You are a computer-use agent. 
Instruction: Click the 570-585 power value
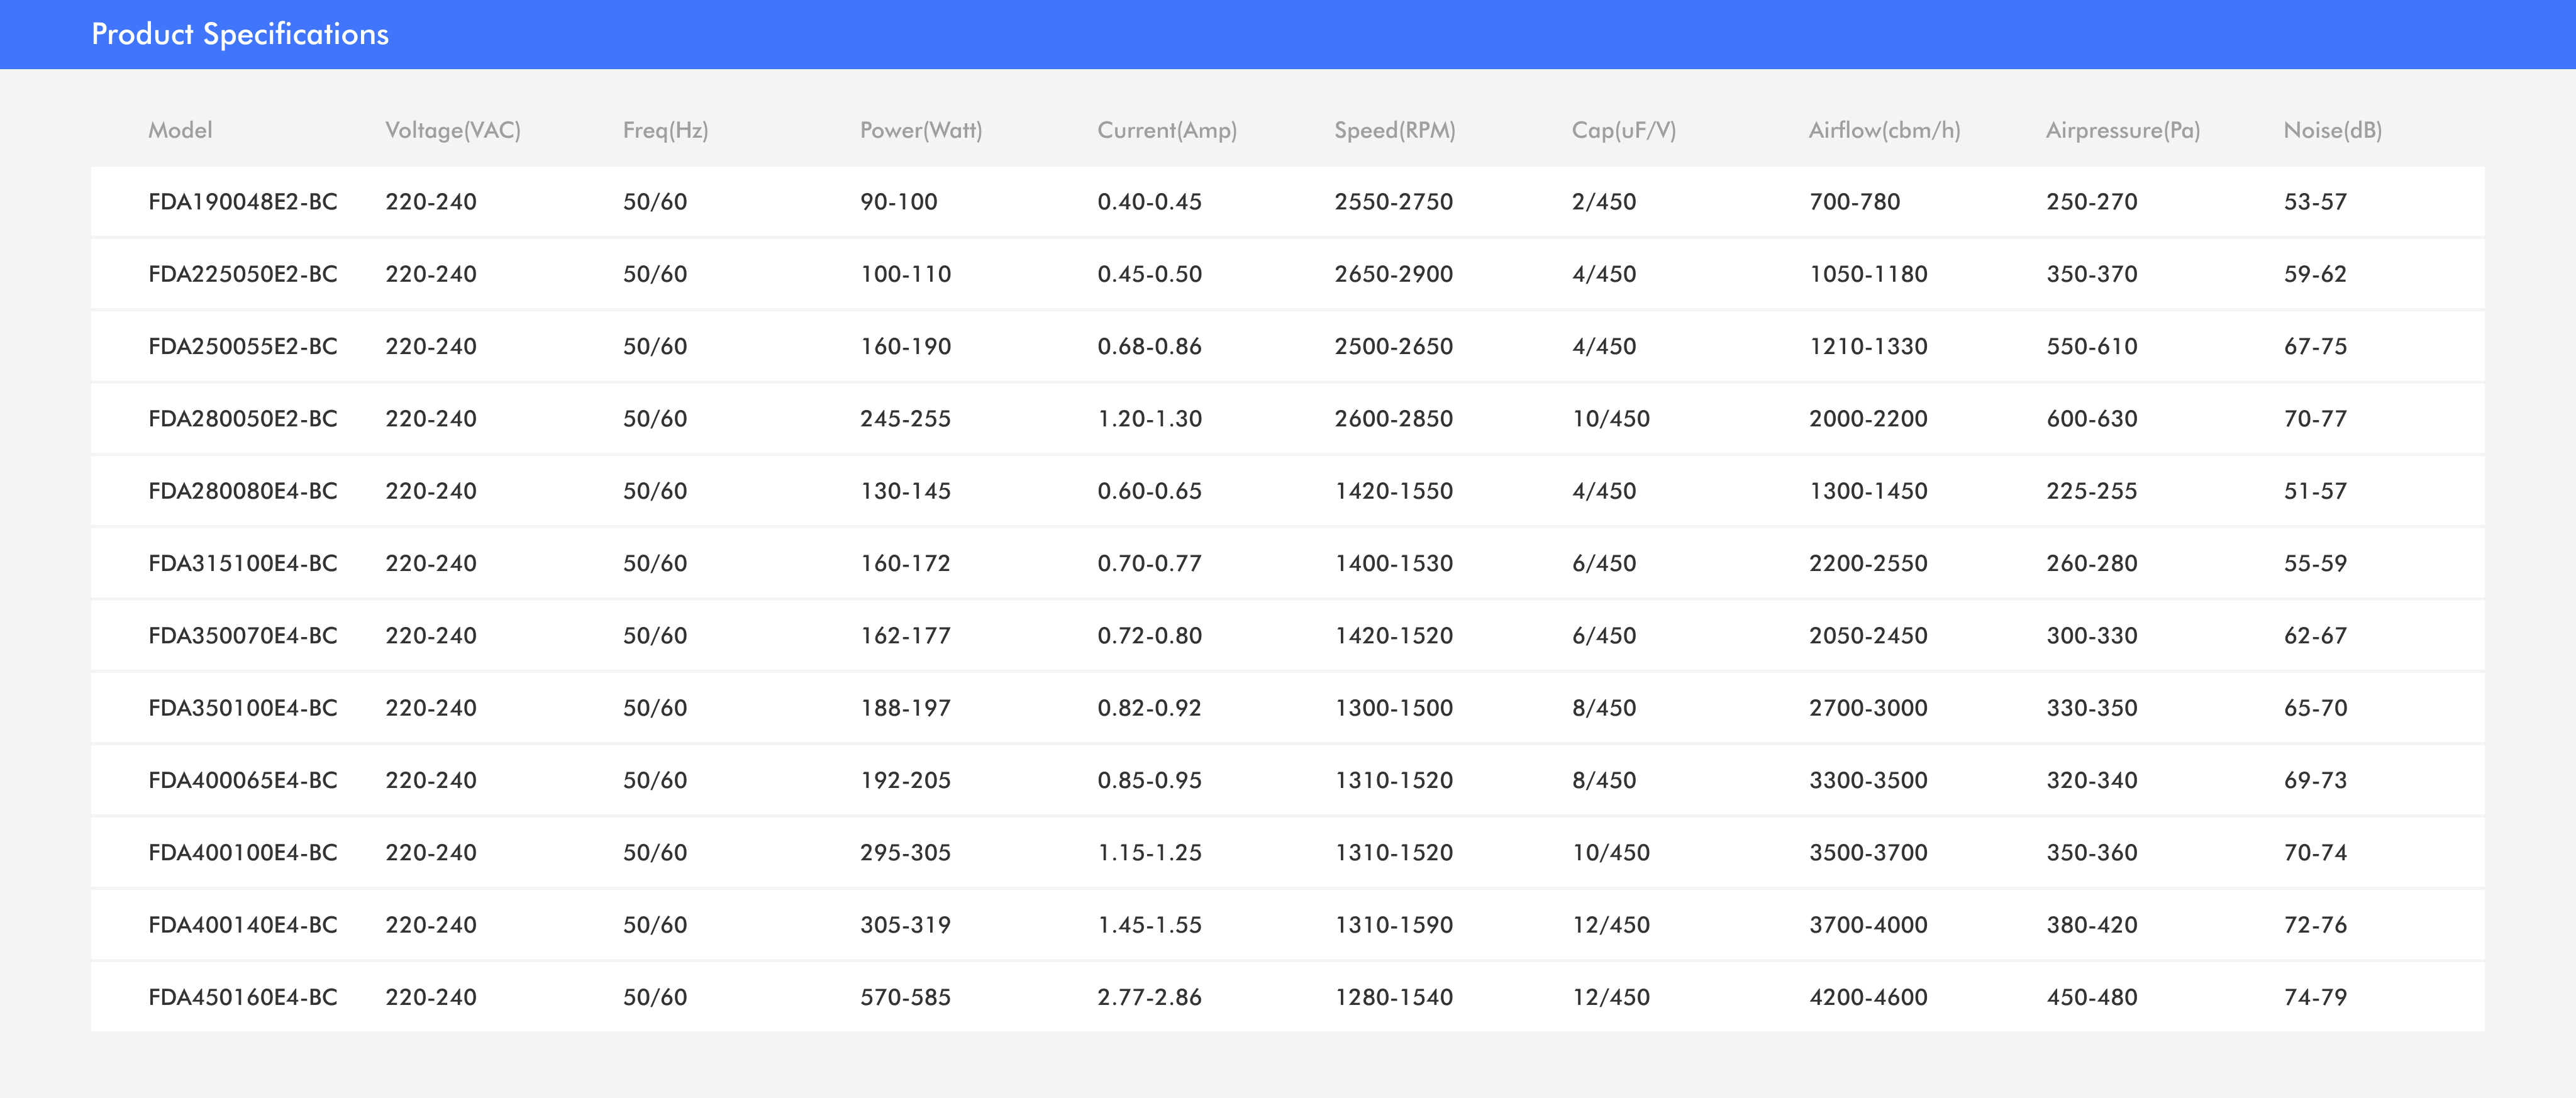[x=905, y=997]
